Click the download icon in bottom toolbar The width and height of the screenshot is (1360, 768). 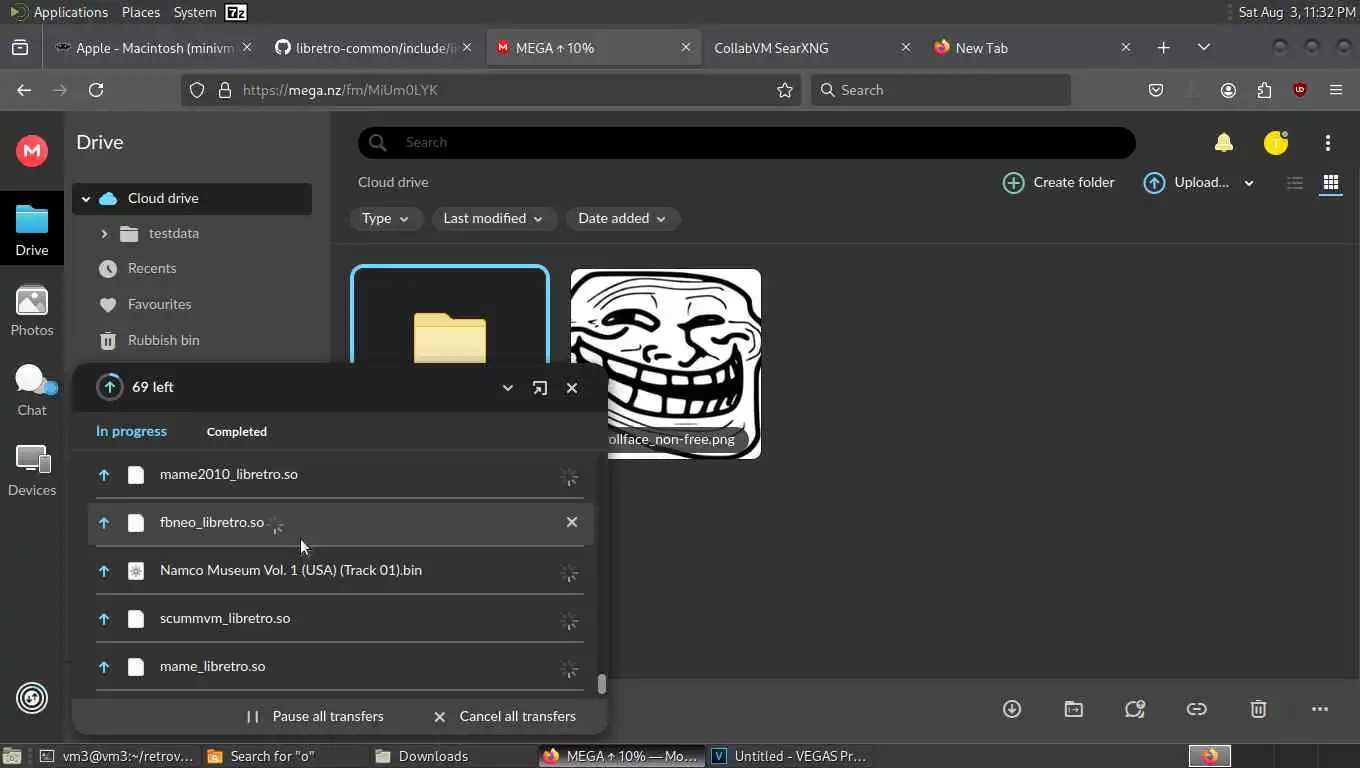pos(1012,709)
